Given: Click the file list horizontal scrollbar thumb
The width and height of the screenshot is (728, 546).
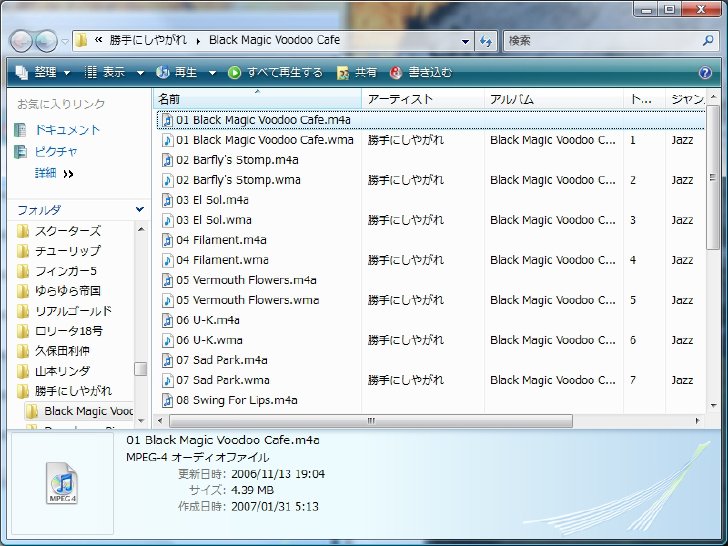Looking at the screenshot, I should pyautogui.click(x=370, y=421).
